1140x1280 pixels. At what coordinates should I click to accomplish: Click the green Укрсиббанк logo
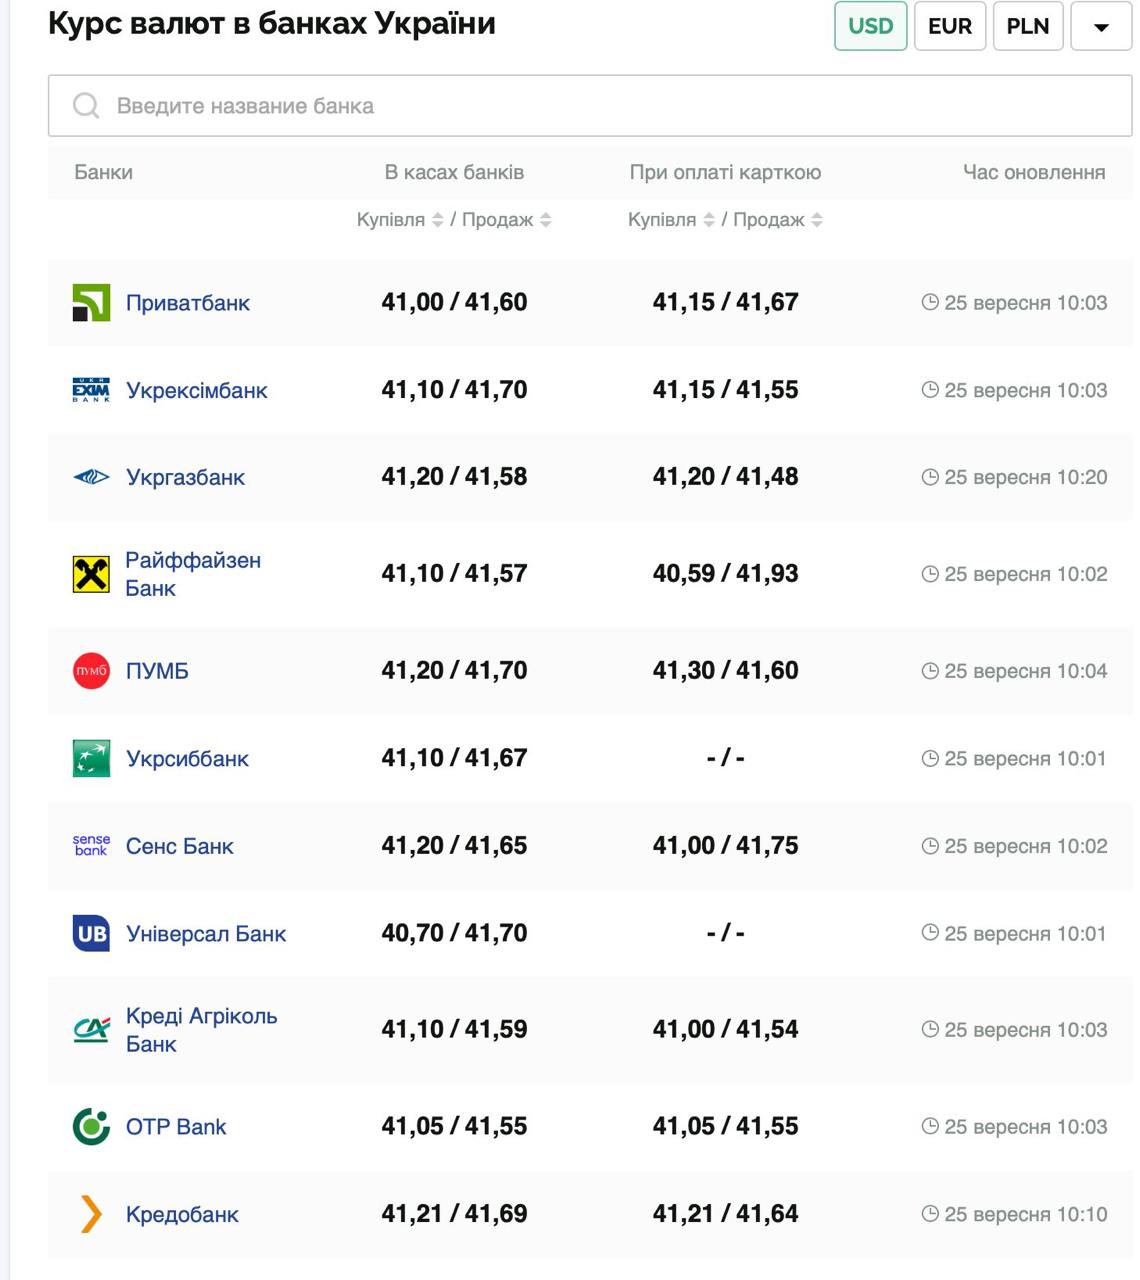pos(91,758)
